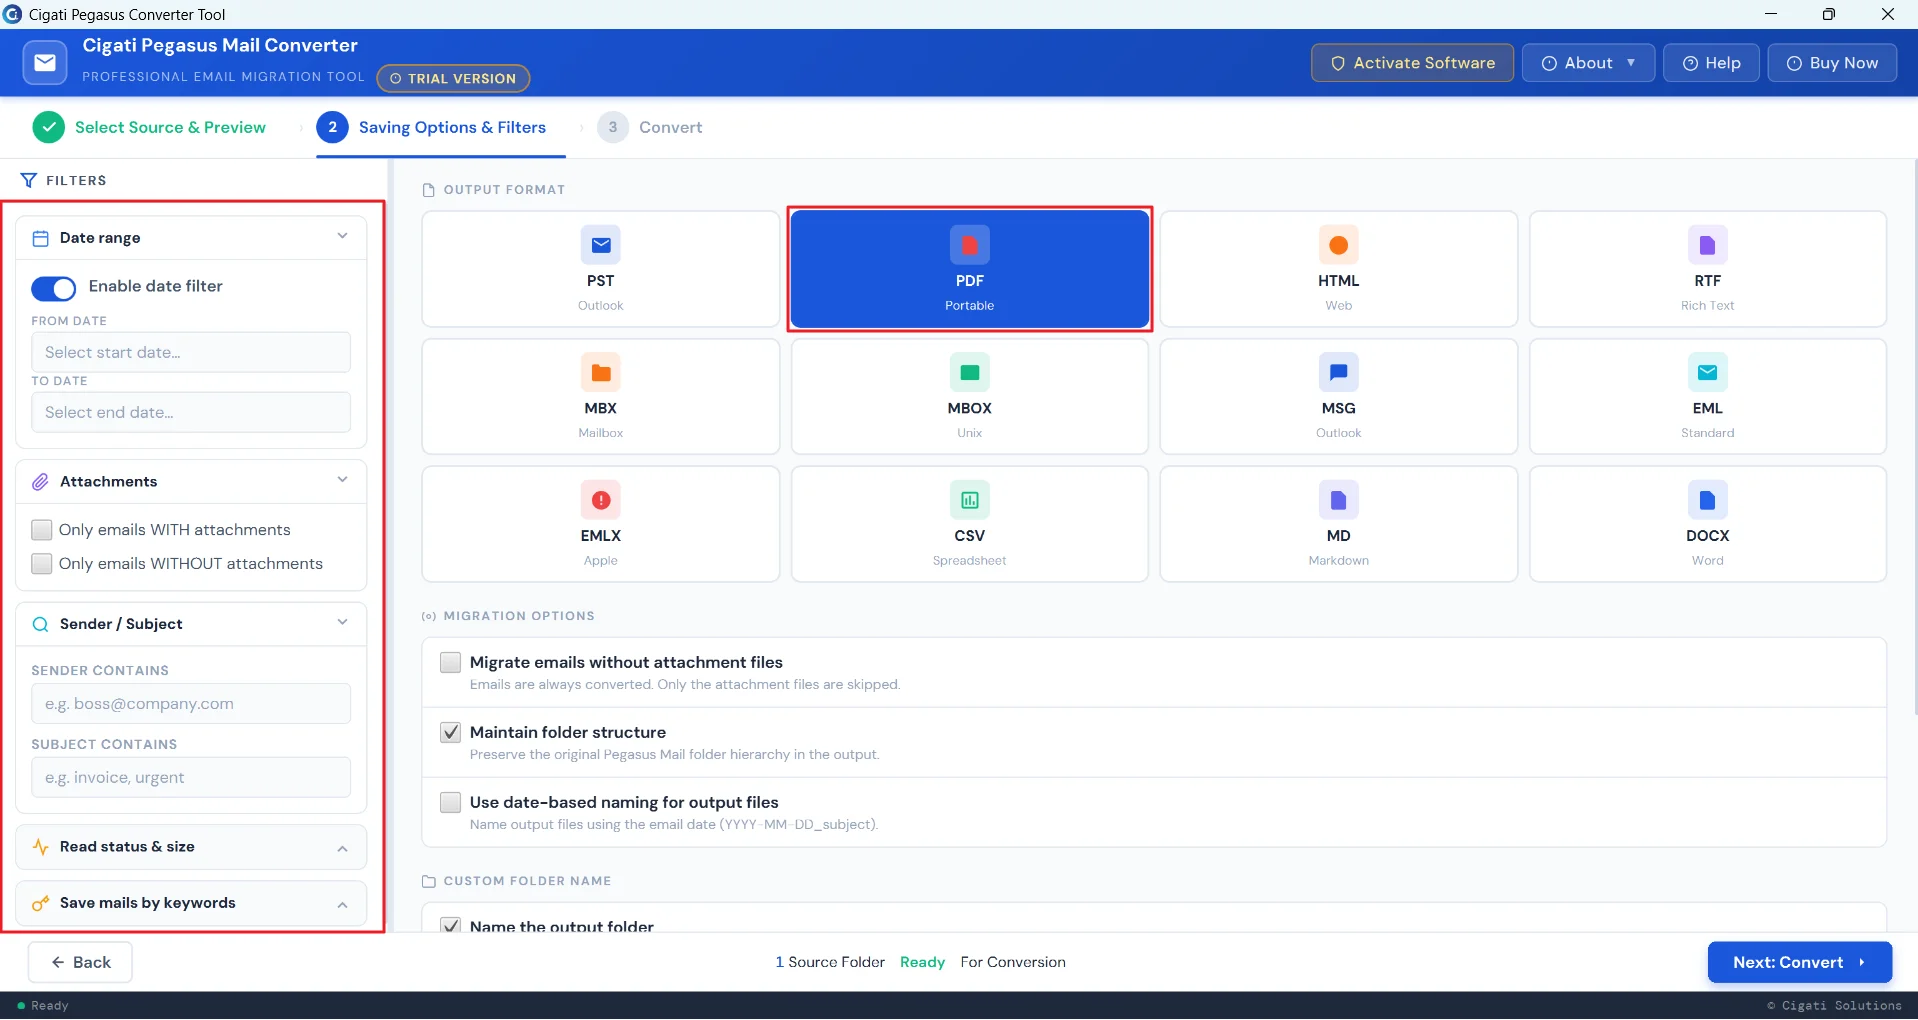Collapse the Date range section chevron
The height and width of the screenshot is (1020, 1918).
[x=342, y=236]
